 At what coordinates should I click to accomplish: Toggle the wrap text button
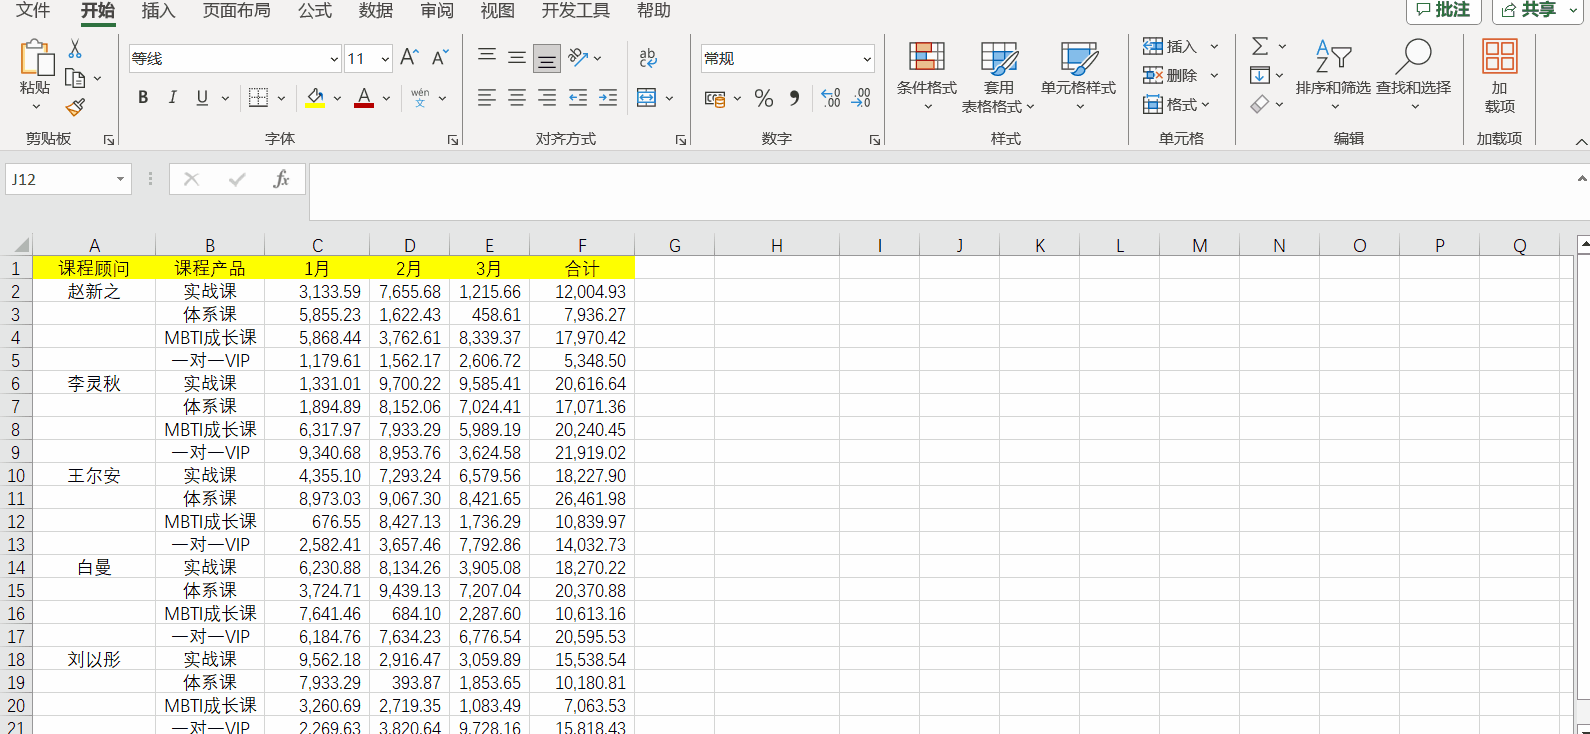[x=648, y=58]
